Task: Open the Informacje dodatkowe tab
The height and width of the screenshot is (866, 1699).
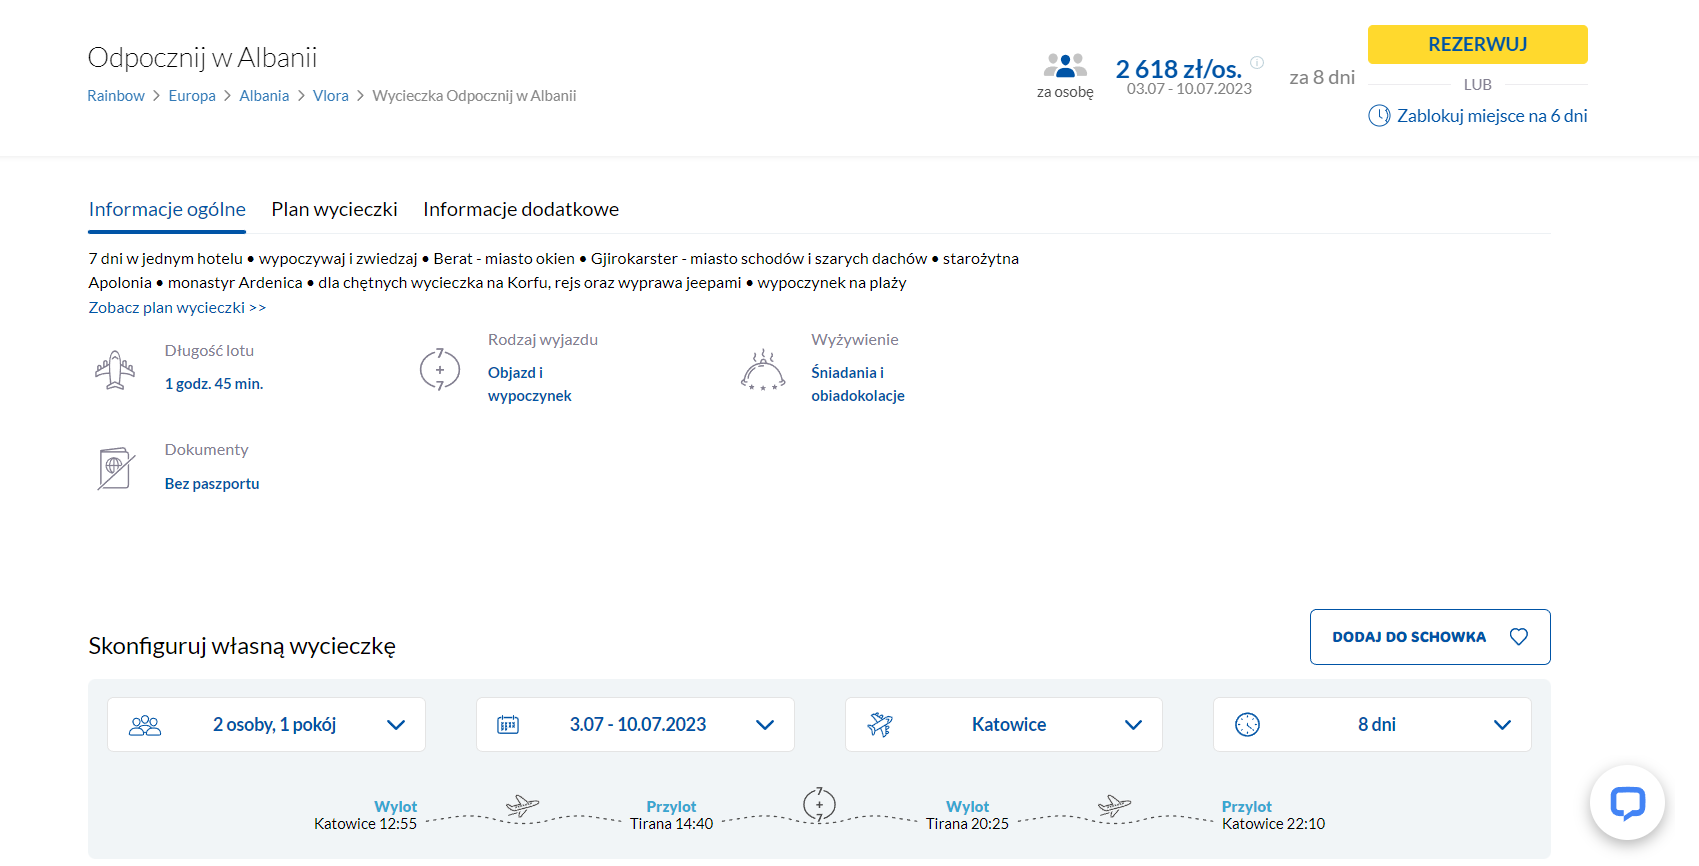Action: (x=520, y=209)
